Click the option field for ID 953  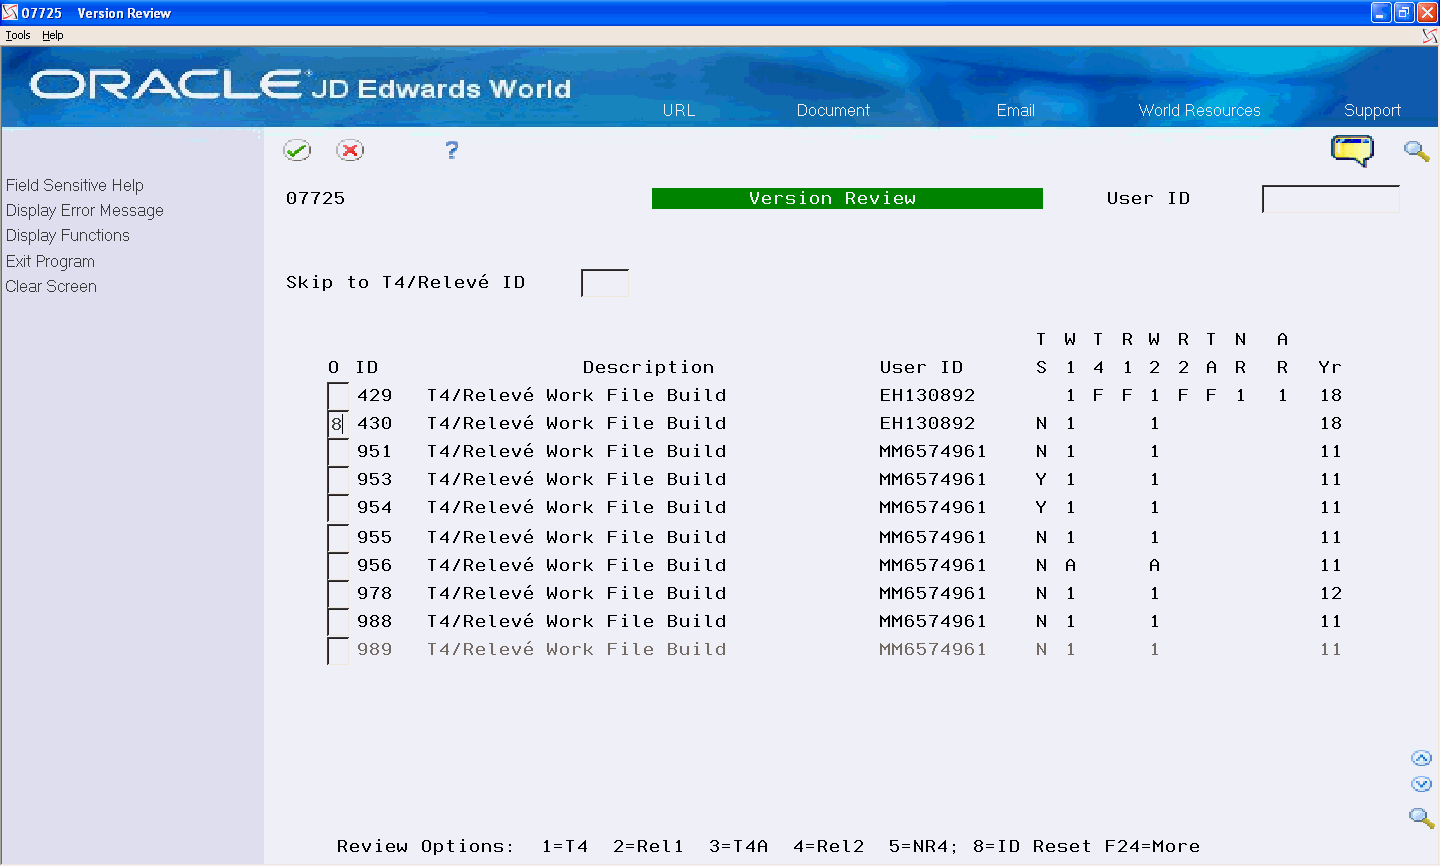[x=338, y=480]
